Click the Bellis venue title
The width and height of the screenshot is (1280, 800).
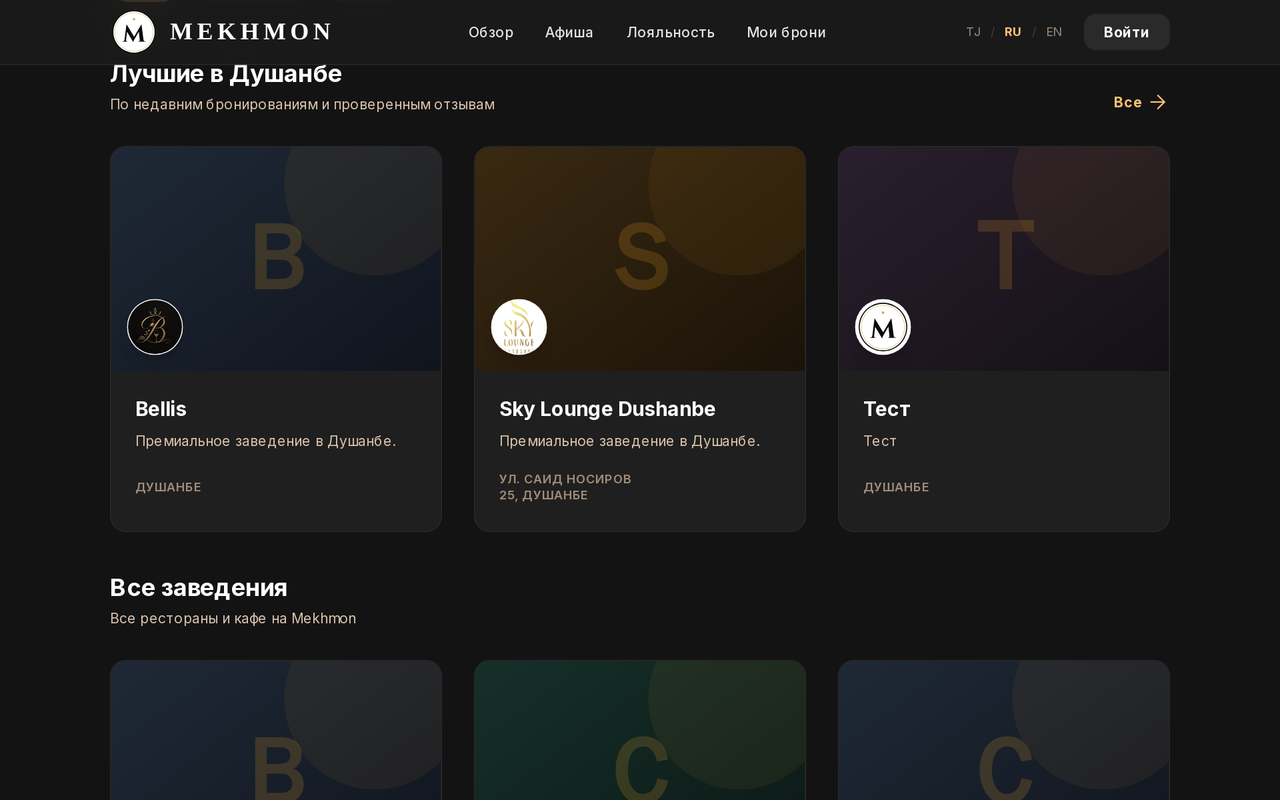point(161,409)
